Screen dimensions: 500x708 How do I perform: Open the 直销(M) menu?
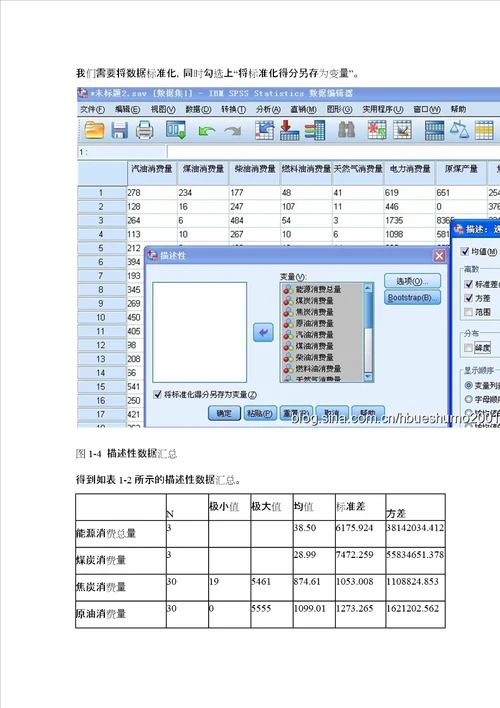304,109
